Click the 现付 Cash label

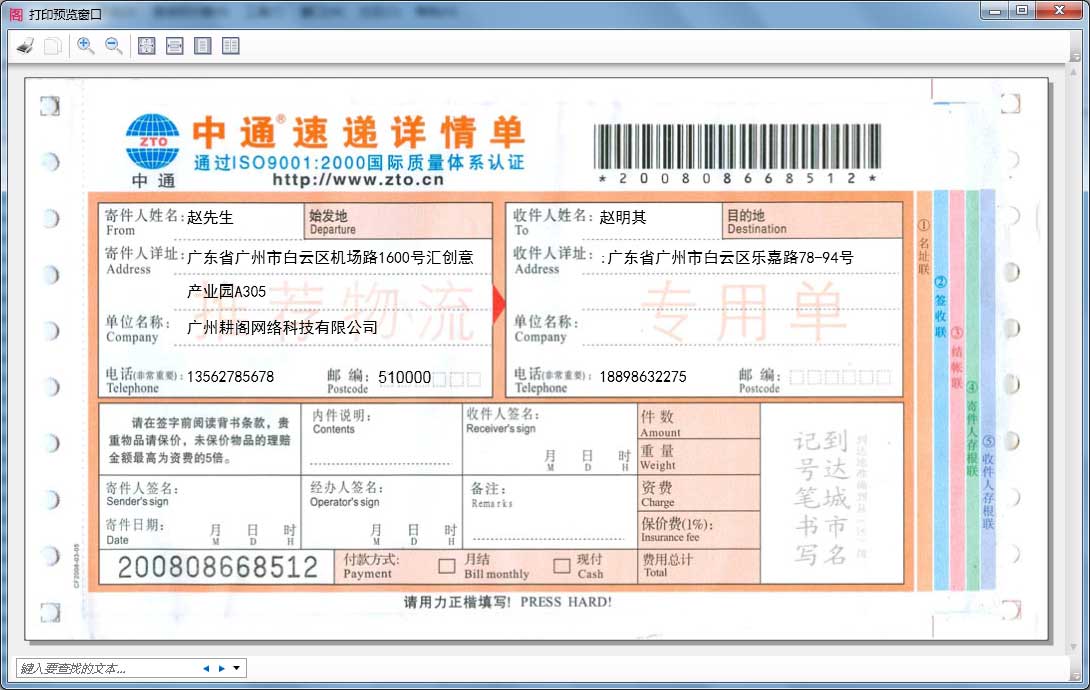pos(590,566)
